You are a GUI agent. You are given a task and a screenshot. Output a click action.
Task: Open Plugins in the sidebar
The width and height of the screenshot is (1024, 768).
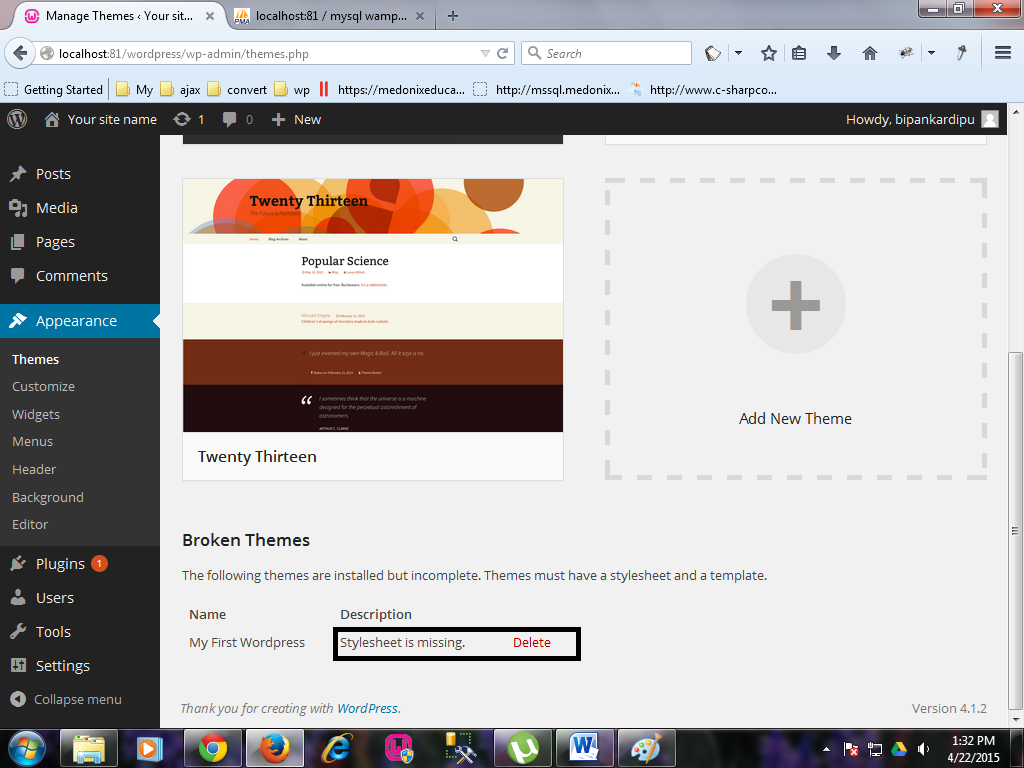[60, 564]
